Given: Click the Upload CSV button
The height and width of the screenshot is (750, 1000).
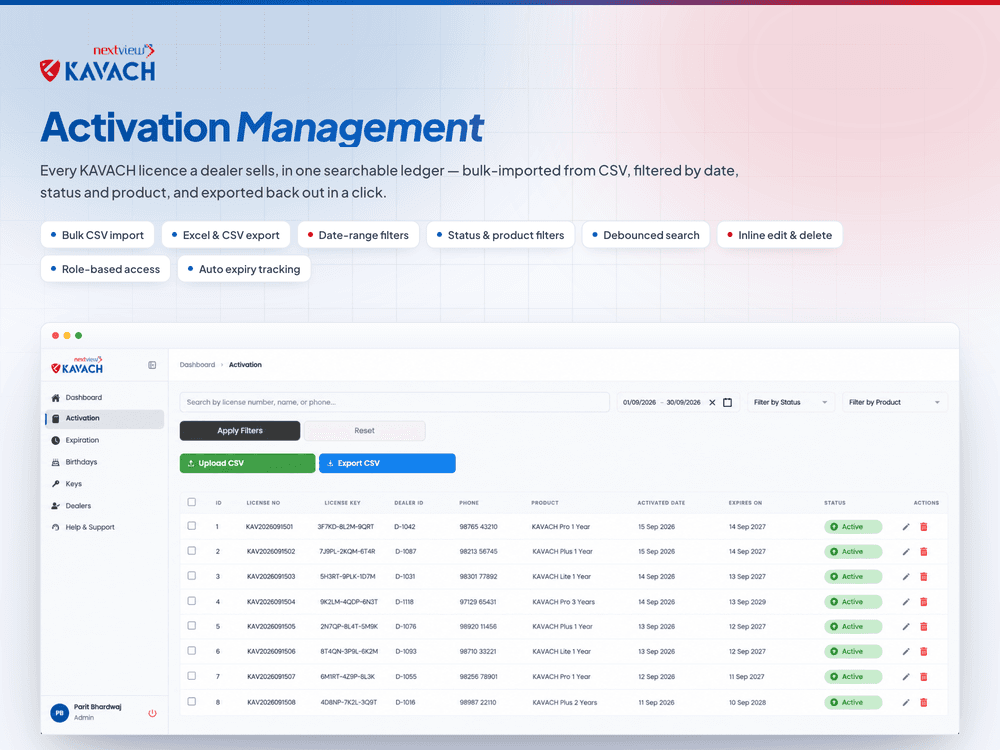Looking at the screenshot, I should 247,463.
